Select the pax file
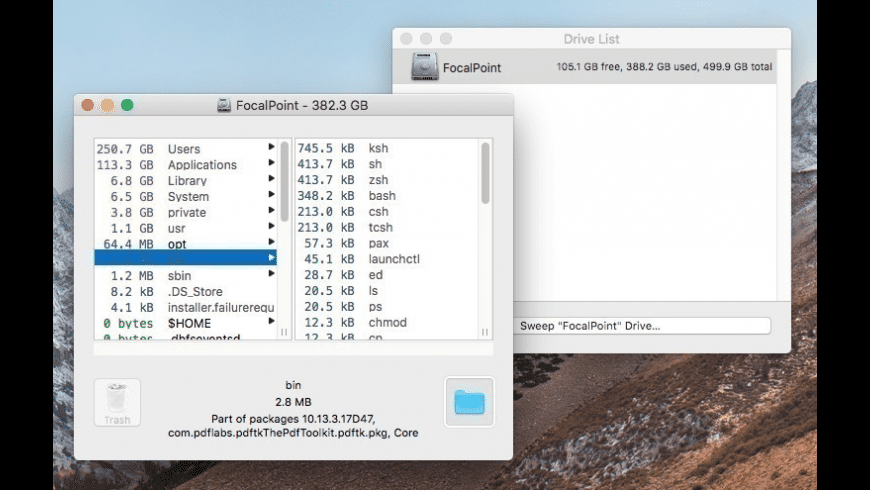 [387, 243]
